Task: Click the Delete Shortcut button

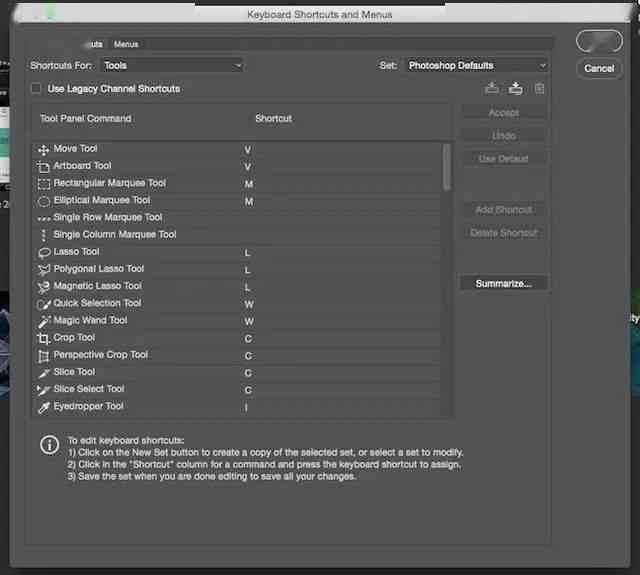Action: coord(504,233)
